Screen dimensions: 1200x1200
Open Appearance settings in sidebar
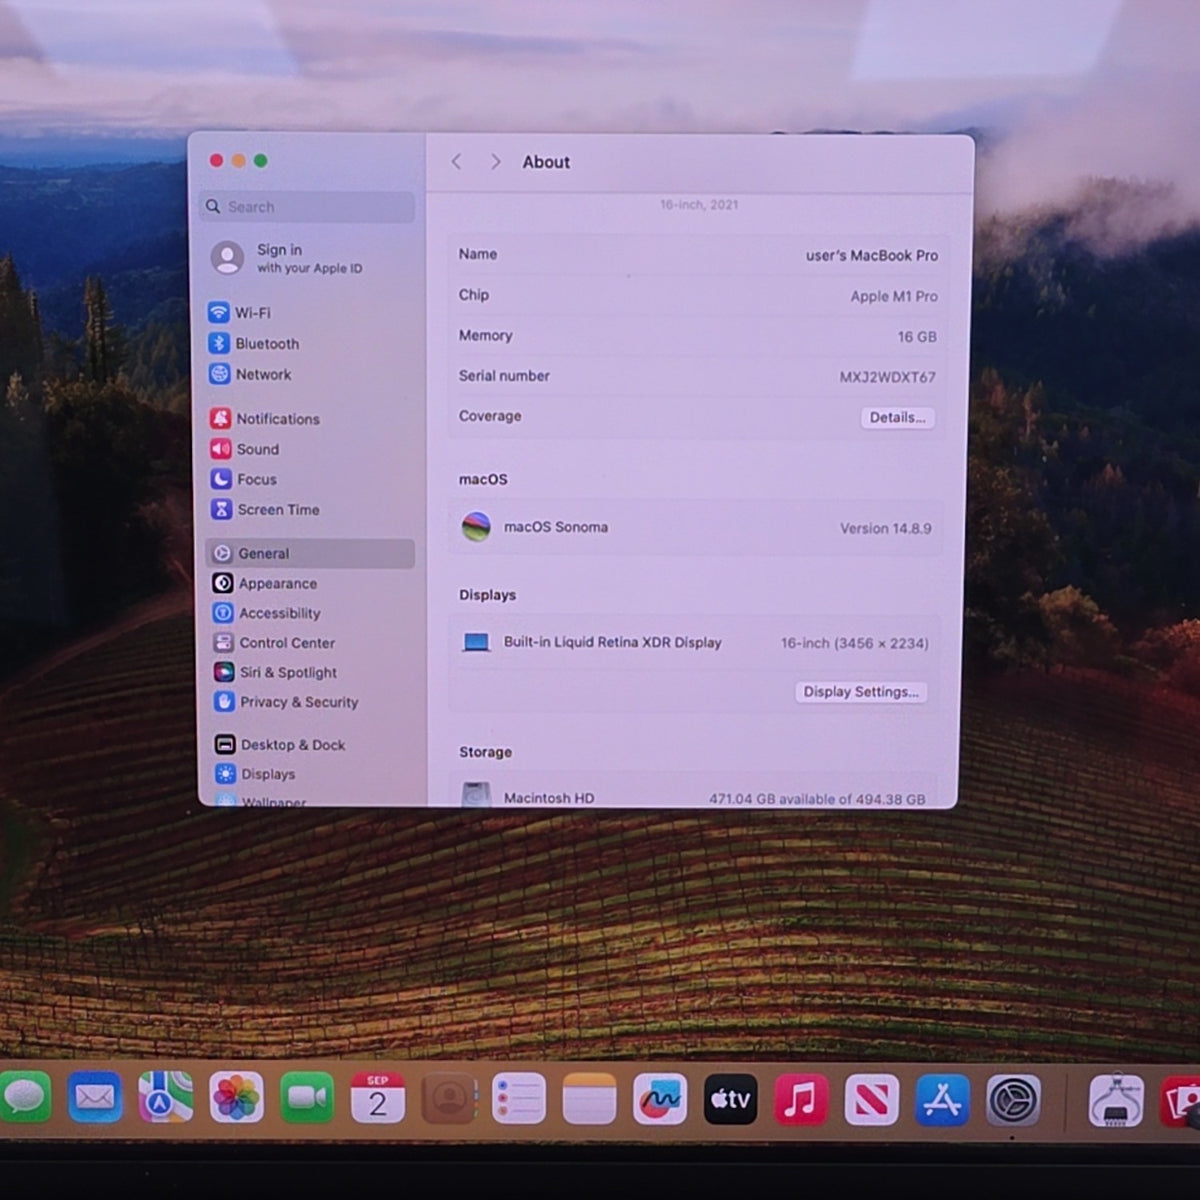click(x=265, y=583)
